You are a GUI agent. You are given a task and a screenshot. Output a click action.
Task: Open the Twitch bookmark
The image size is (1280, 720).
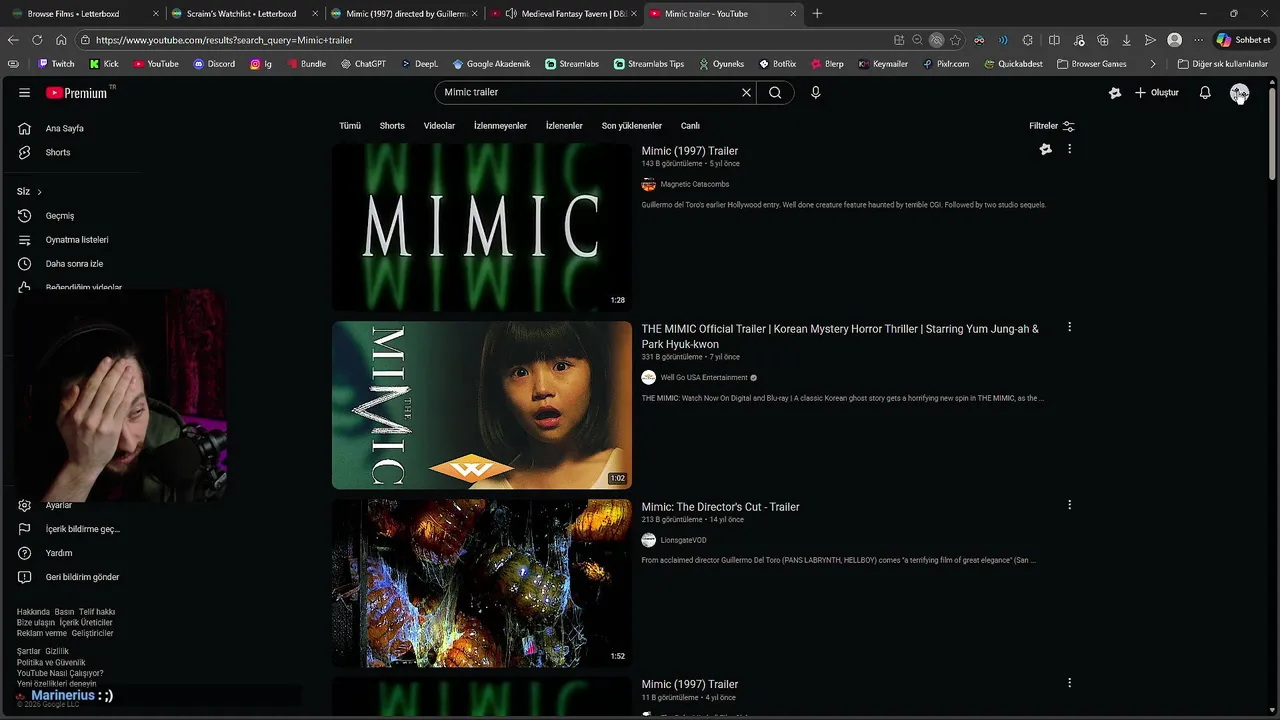(x=56, y=64)
